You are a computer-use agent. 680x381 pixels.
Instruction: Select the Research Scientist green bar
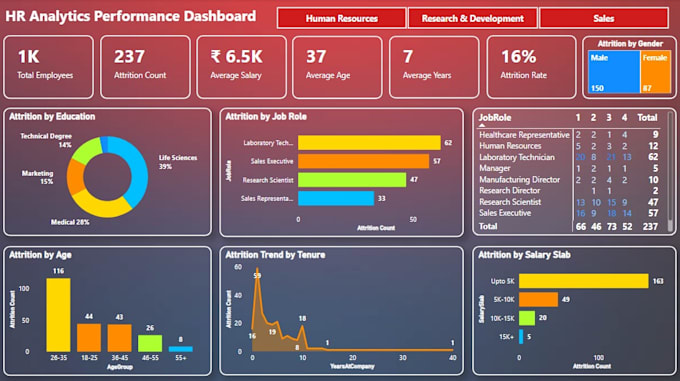point(352,180)
